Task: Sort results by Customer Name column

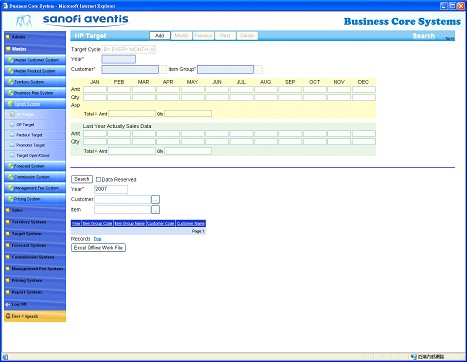Action: [191, 223]
